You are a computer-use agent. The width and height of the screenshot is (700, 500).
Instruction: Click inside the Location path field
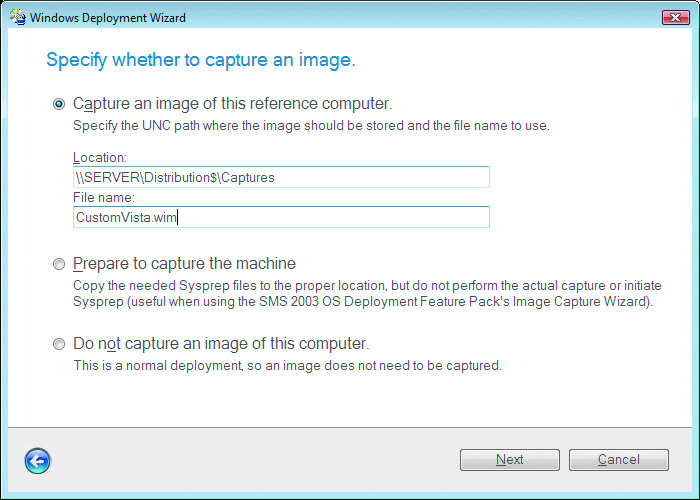point(281,177)
